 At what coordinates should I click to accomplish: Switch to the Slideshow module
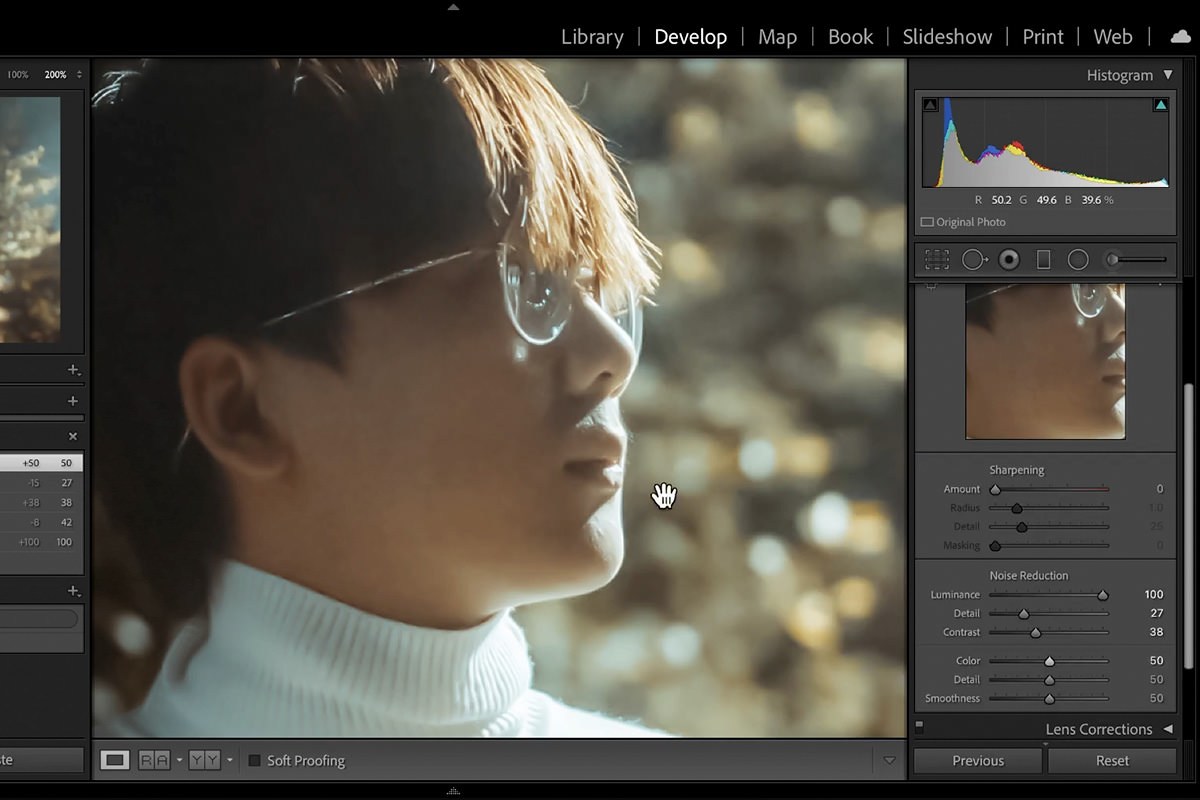(x=947, y=37)
